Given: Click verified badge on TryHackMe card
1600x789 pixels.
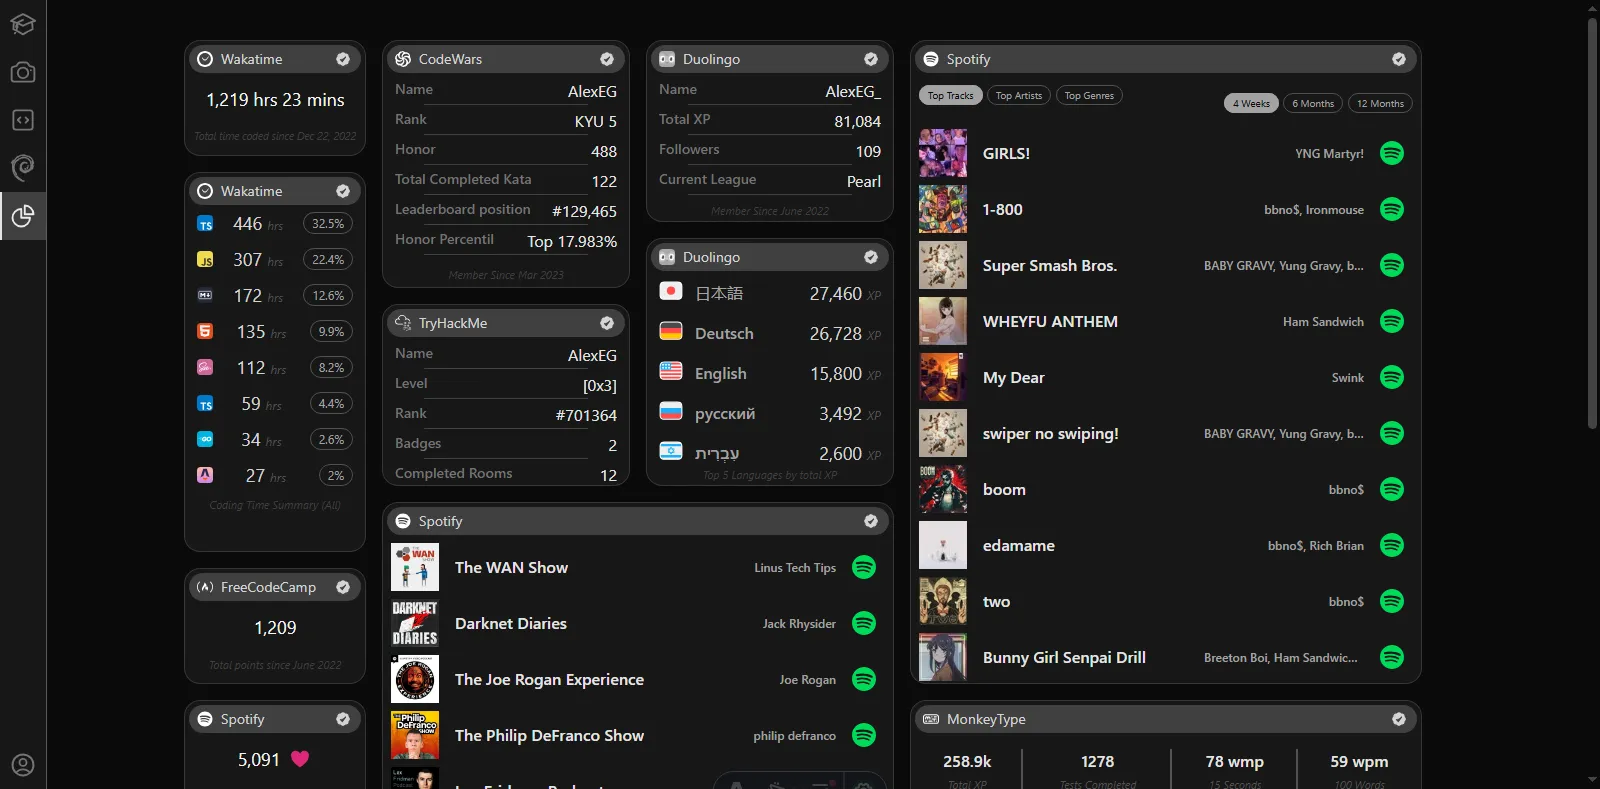Looking at the screenshot, I should point(607,323).
